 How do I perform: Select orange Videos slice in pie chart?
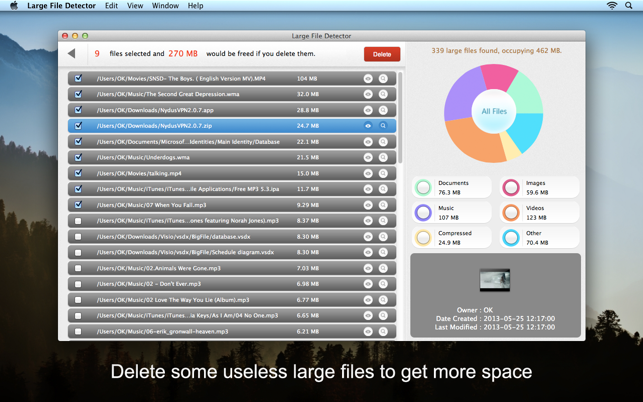point(472,140)
